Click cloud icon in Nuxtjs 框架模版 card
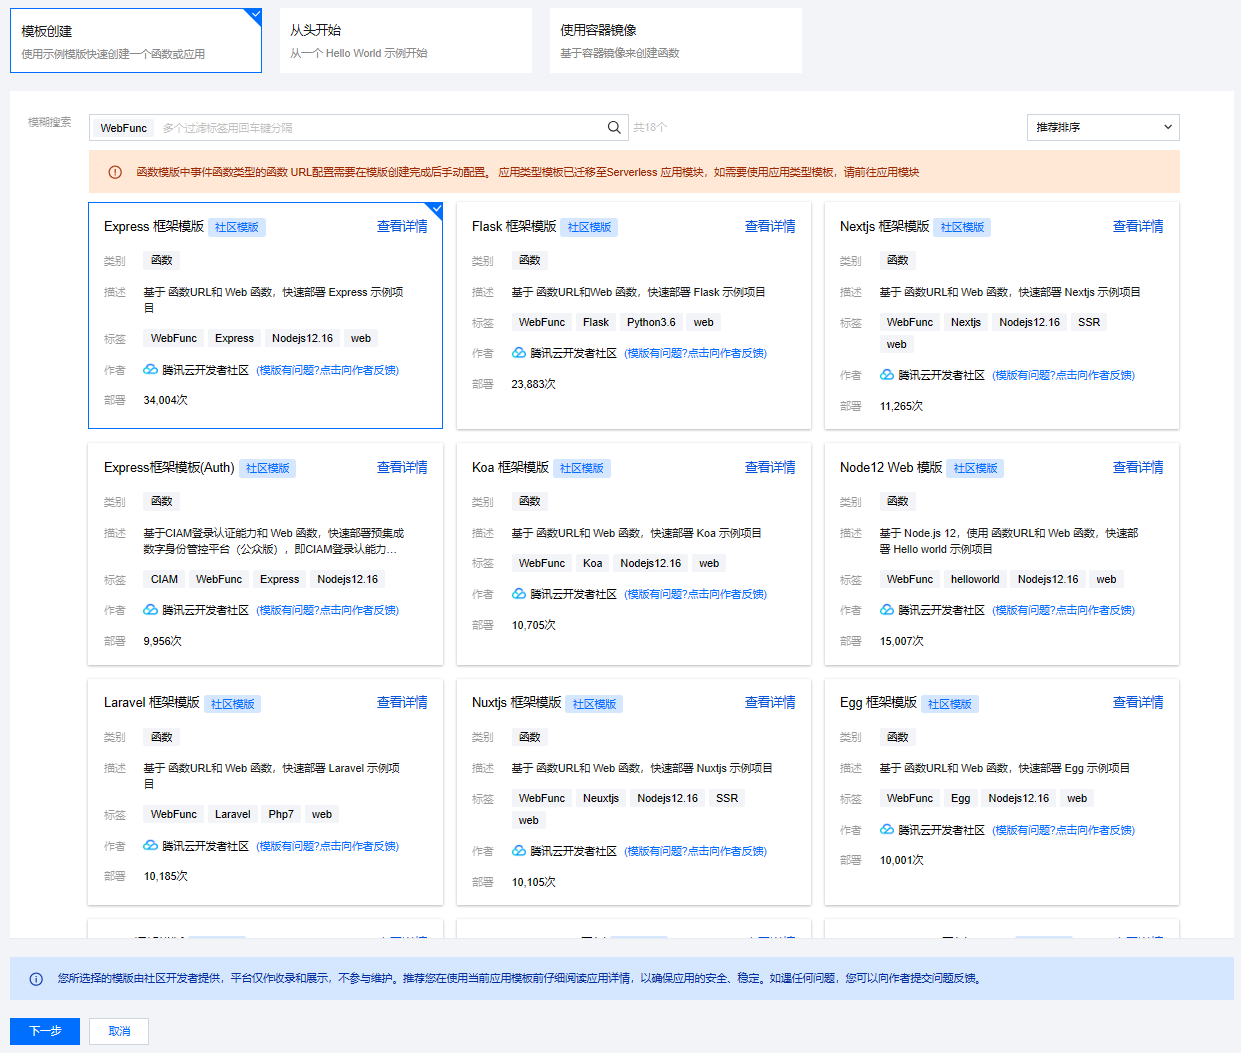 pyautogui.click(x=519, y=851)
